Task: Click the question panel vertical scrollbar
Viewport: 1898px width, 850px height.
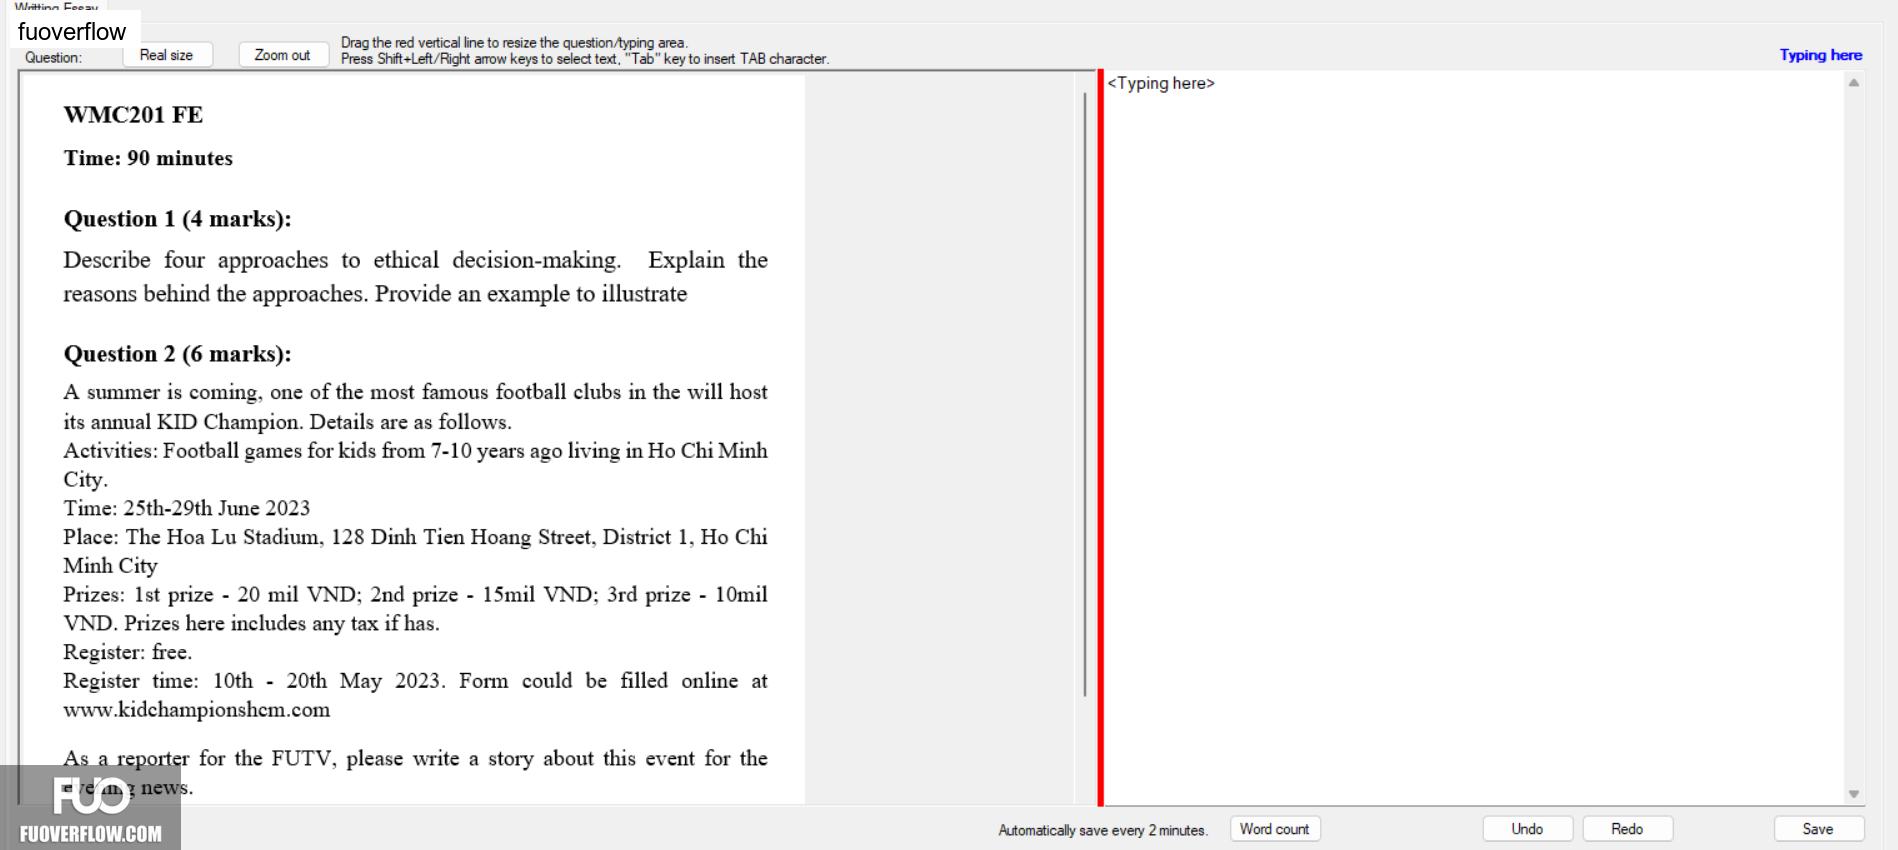Action: click(x=1085, y=395)
